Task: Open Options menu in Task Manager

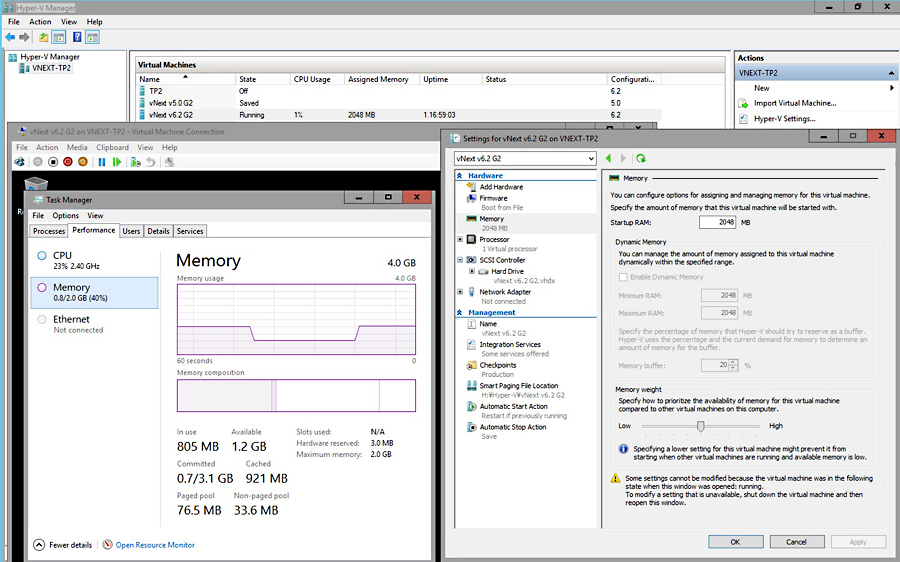Action: 65,215
